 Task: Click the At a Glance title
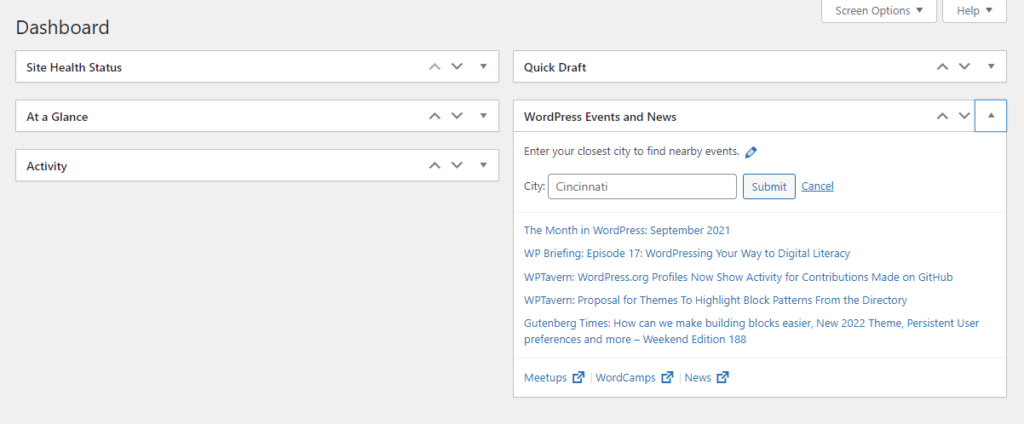click(x=57, y=117)
